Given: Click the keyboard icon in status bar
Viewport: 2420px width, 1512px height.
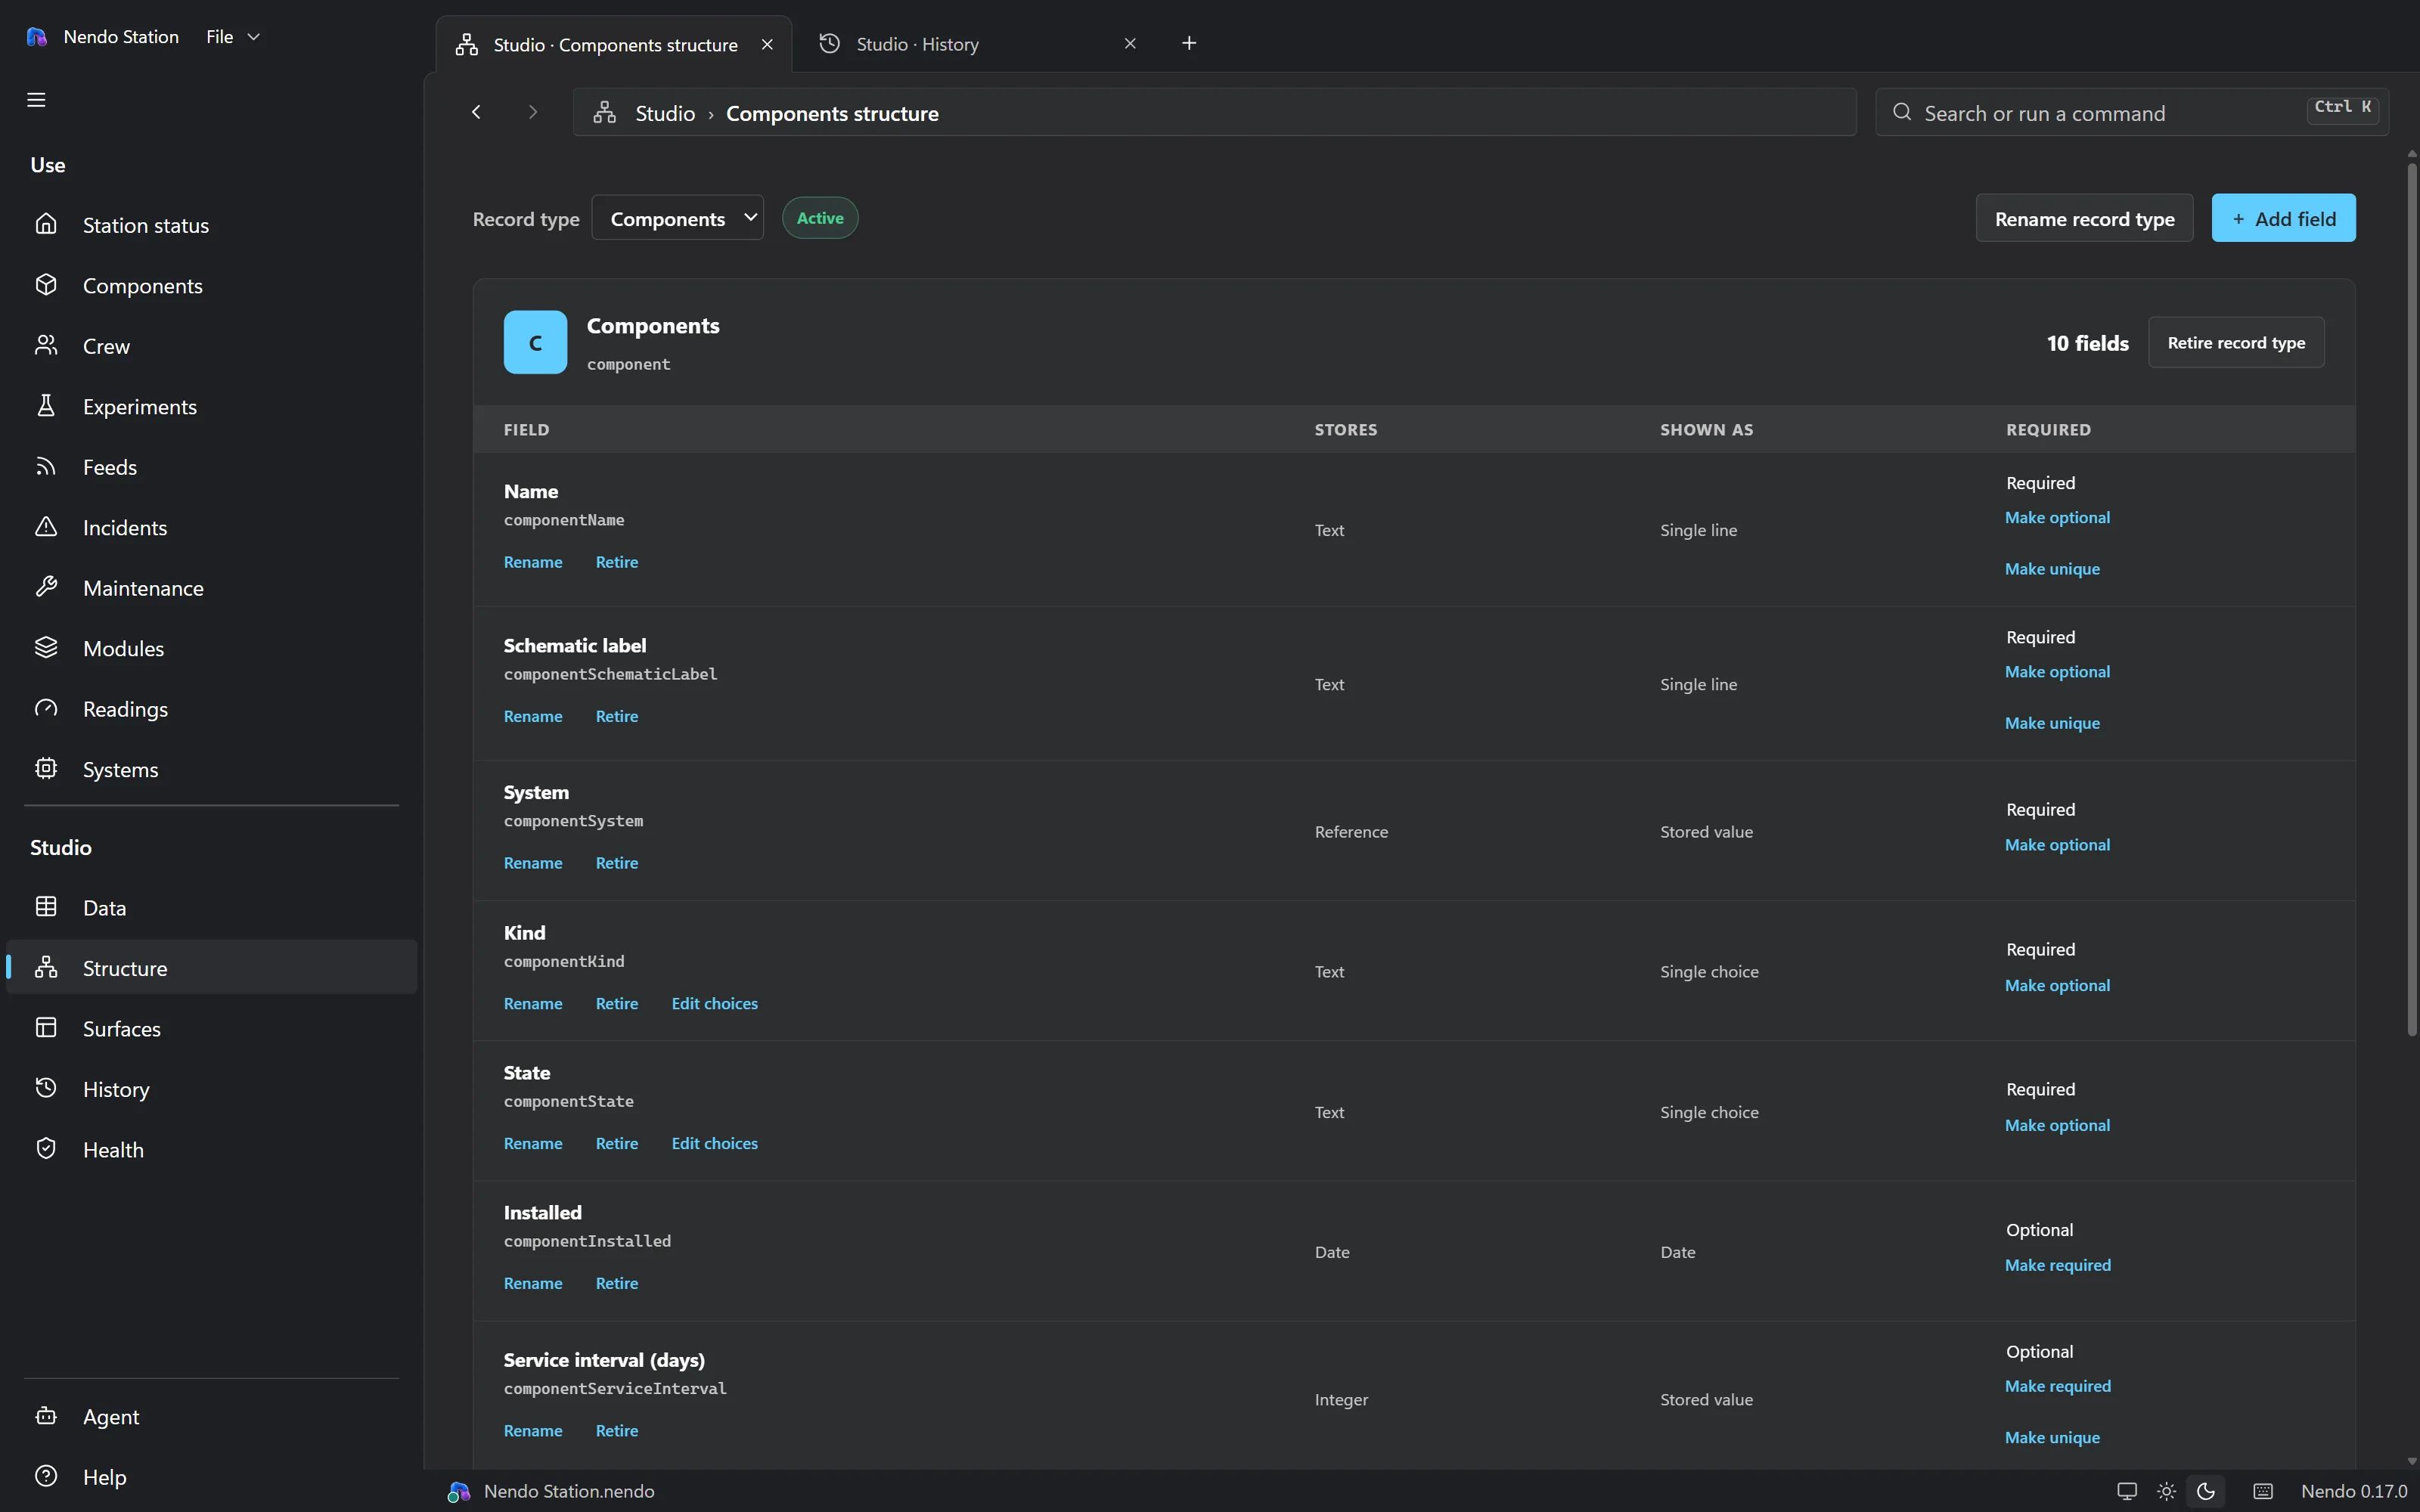Looking at the screenshot, I should 2263,1491.
